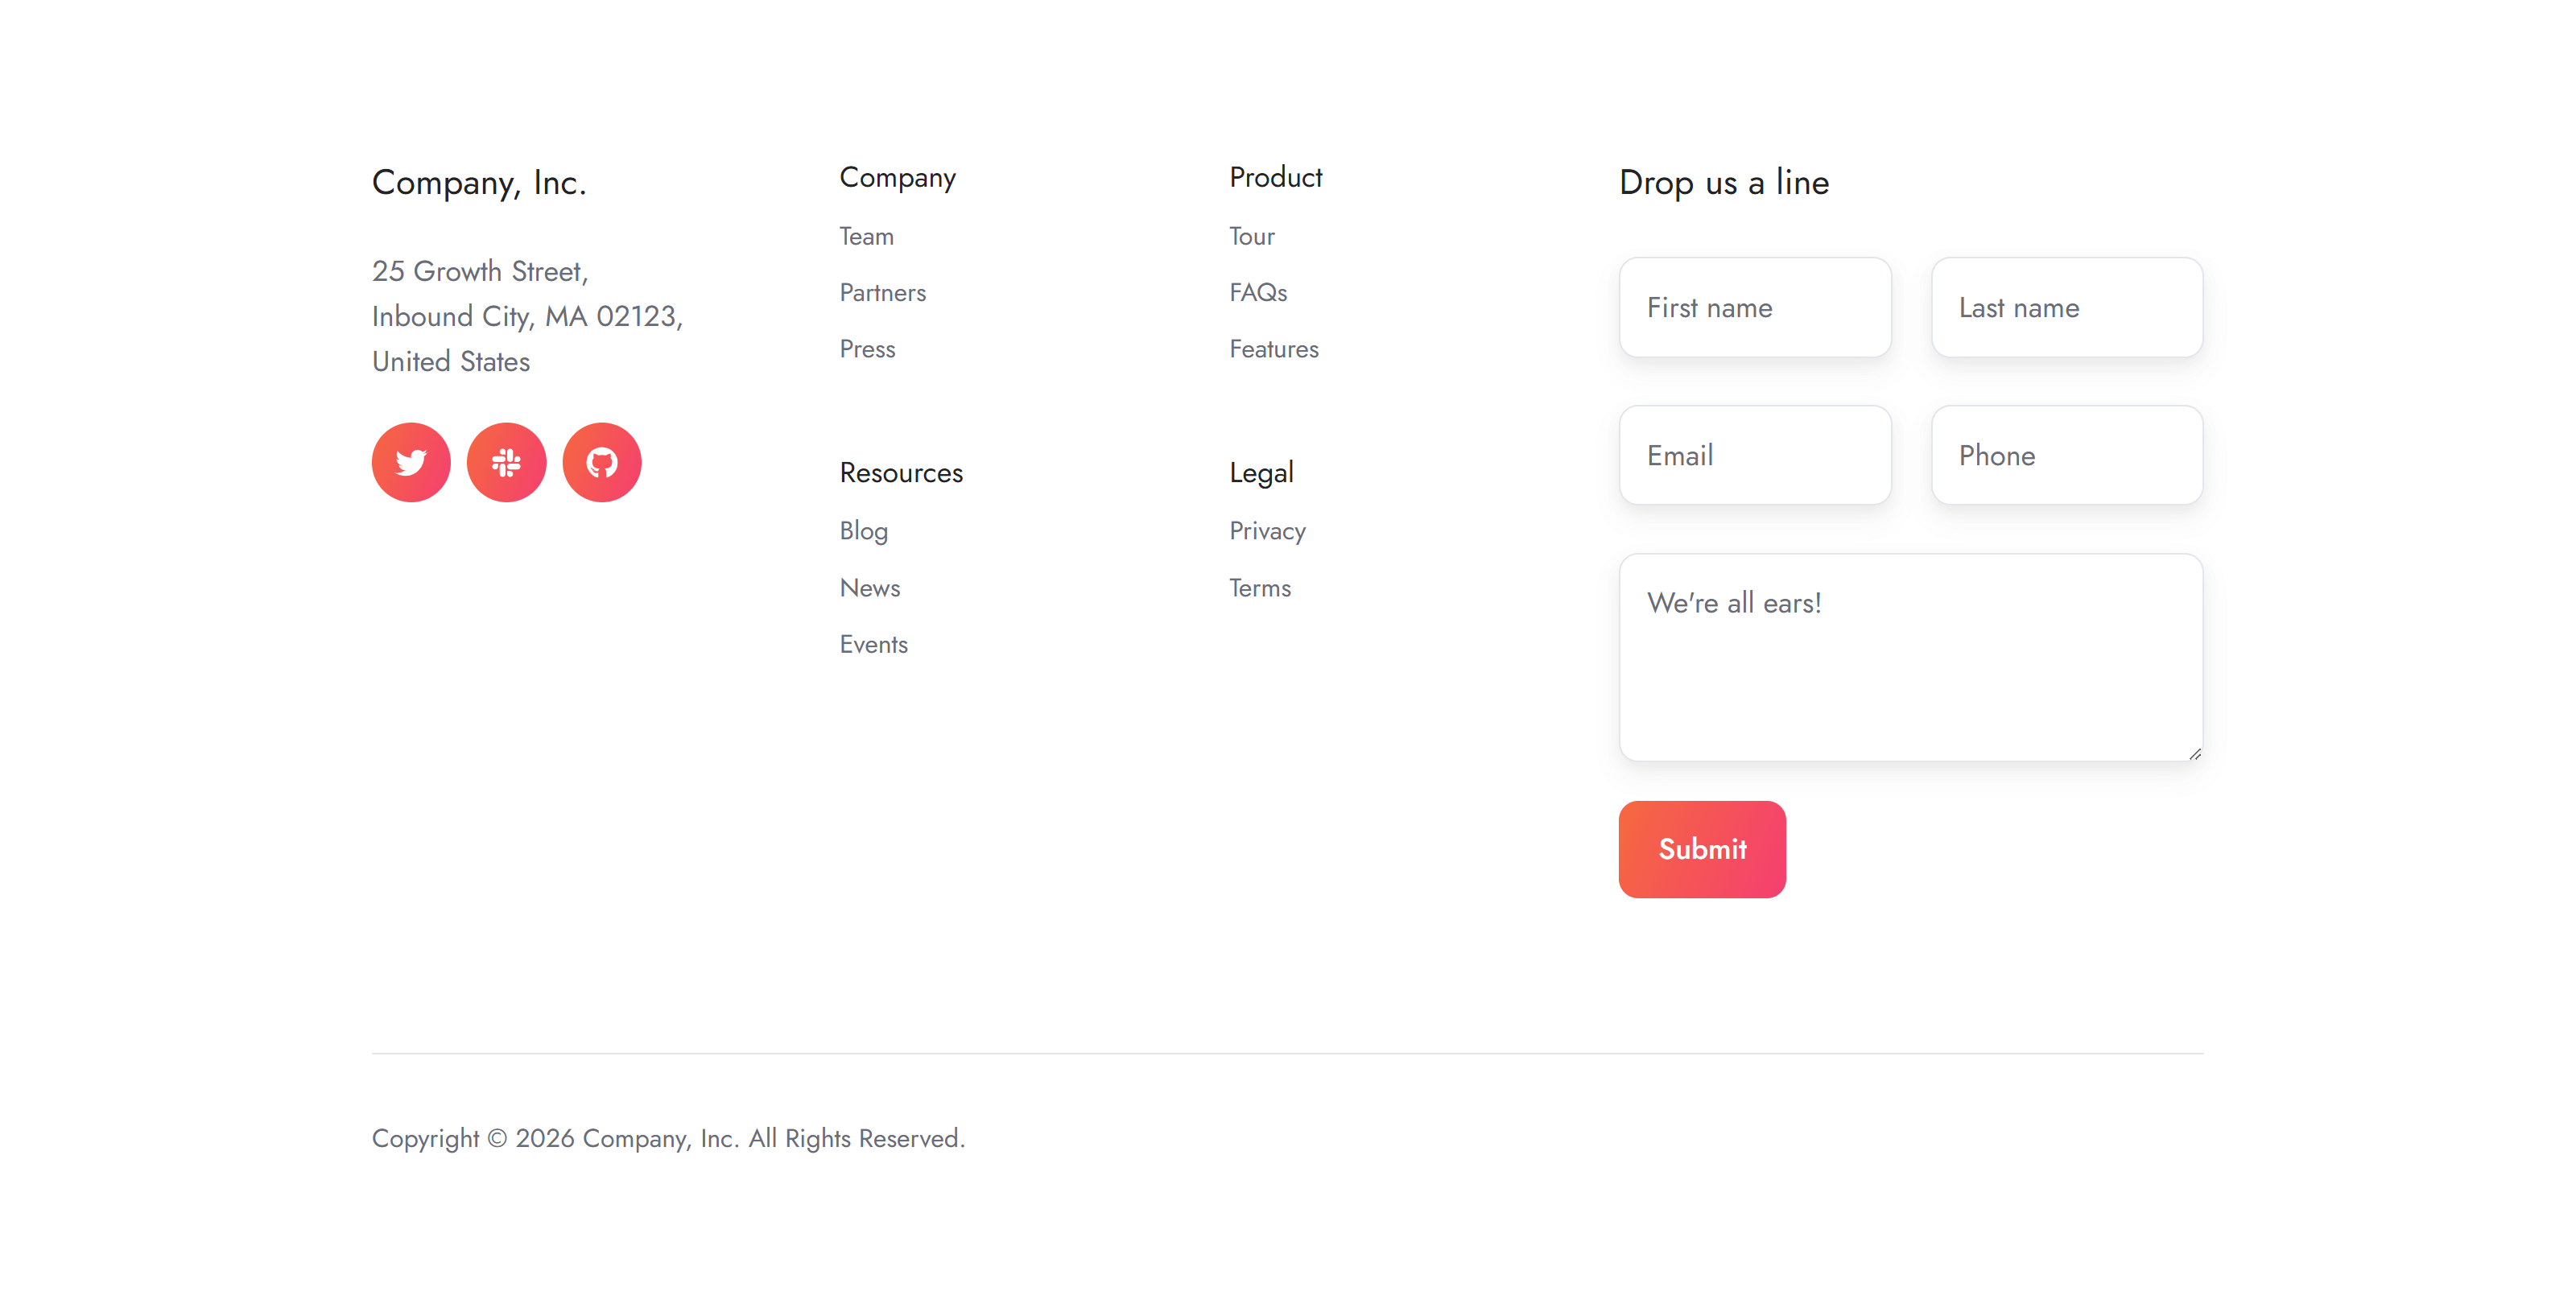2576x1312 pixels.
Task: Click into the Last name field
Action: (2066, 308)
